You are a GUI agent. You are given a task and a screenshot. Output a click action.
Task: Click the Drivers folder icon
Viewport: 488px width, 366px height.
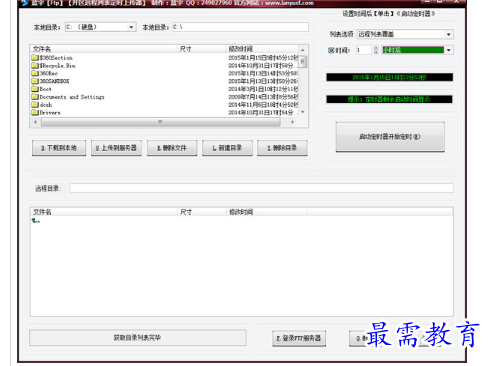point(35,113)
